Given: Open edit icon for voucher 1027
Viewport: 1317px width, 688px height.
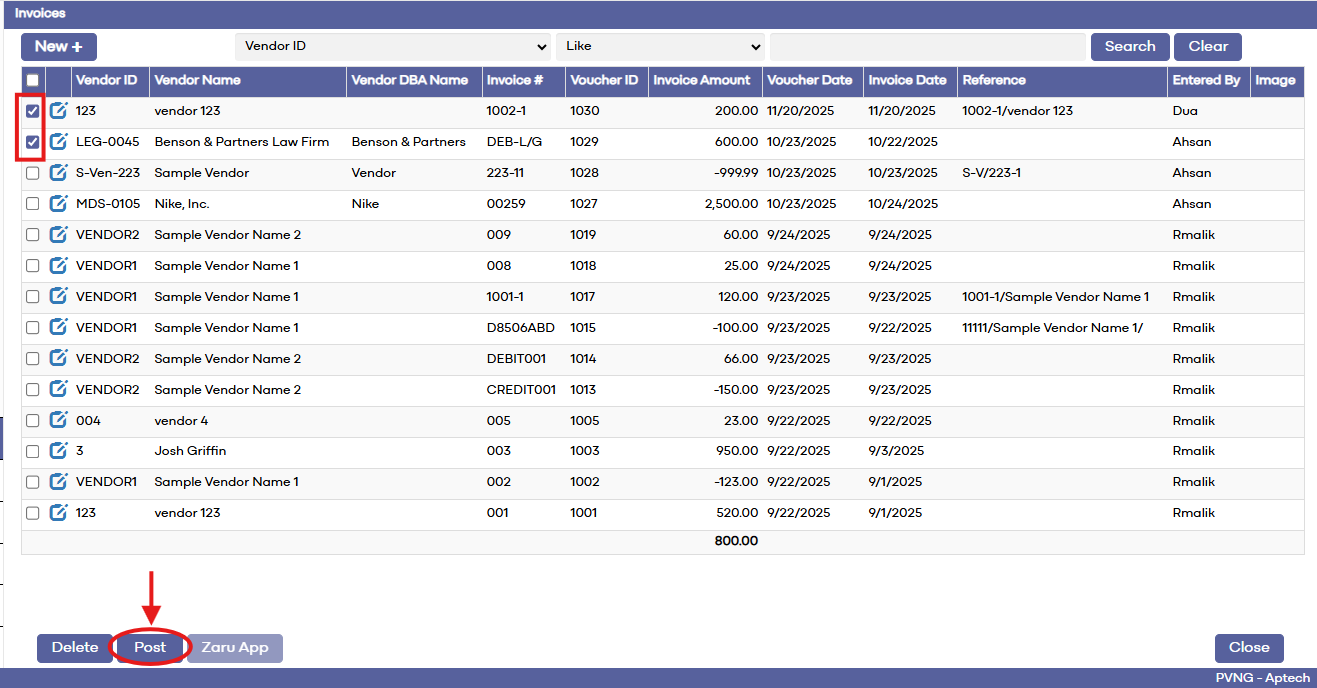Looking at the screenshot, I should coord(59,204).
